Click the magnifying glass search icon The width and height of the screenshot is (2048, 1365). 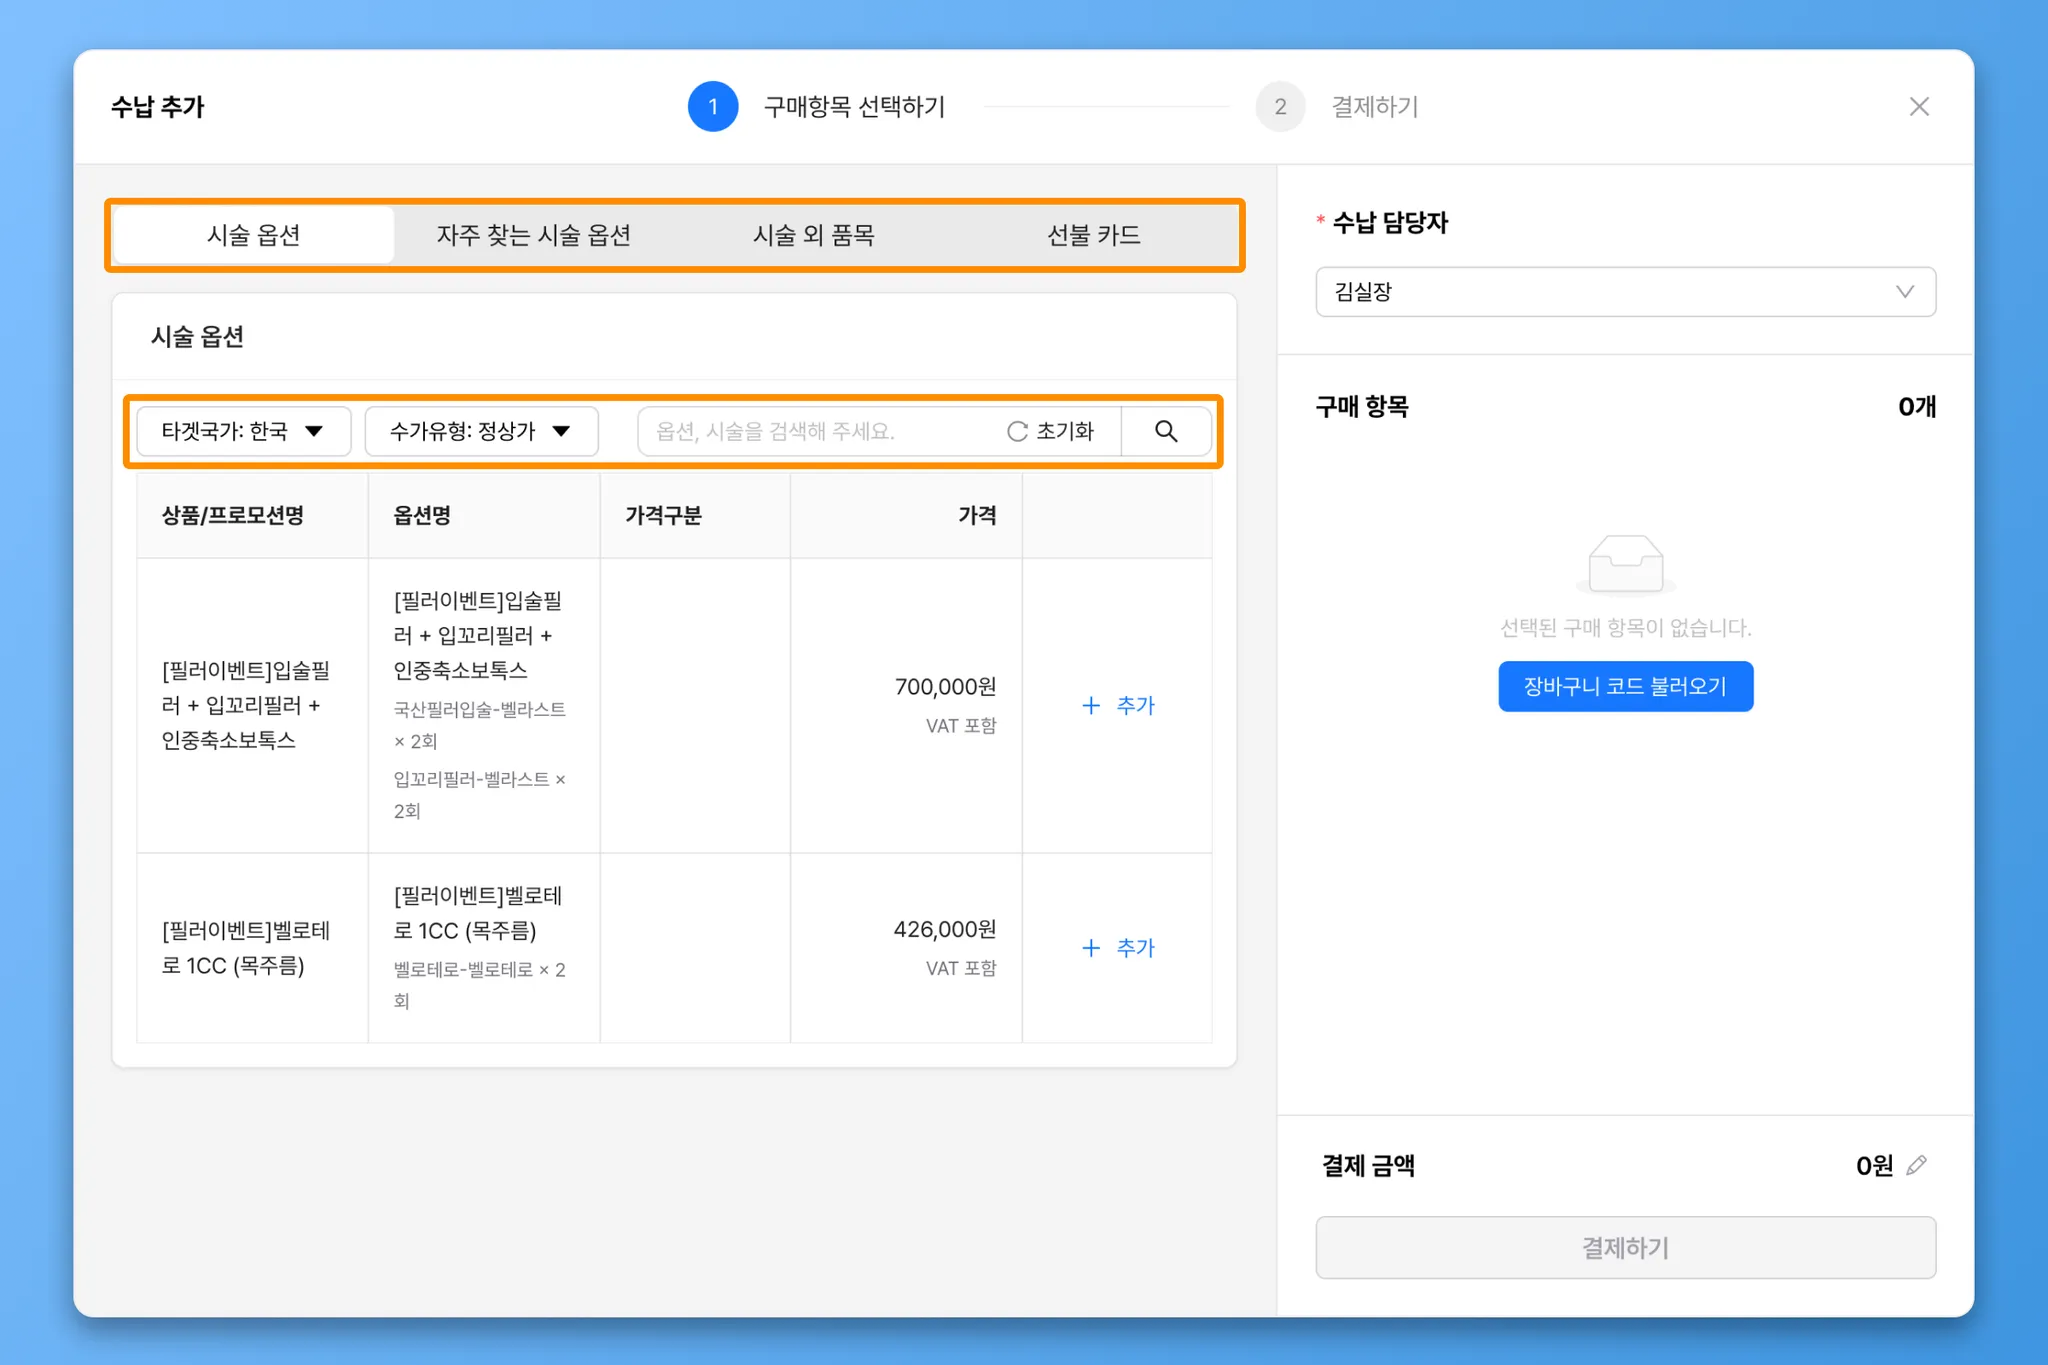tap(1166, 431)
